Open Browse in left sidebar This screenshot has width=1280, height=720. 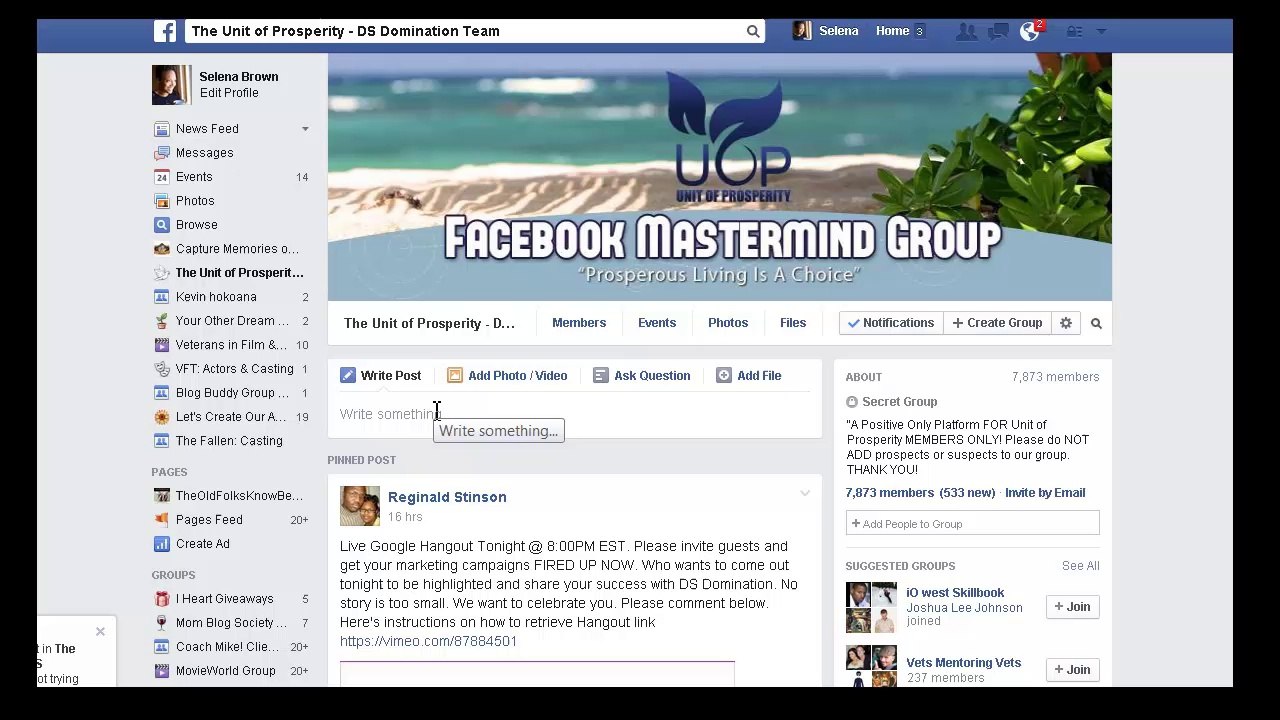click(196, 225)
